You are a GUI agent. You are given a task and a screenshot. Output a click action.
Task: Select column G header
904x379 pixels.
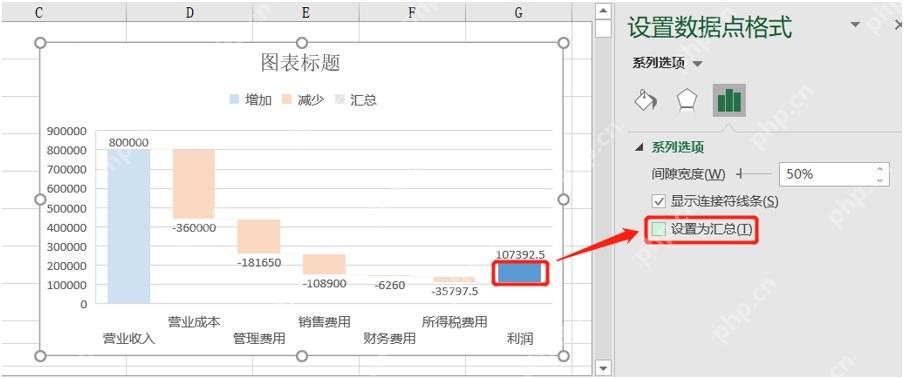518,12
